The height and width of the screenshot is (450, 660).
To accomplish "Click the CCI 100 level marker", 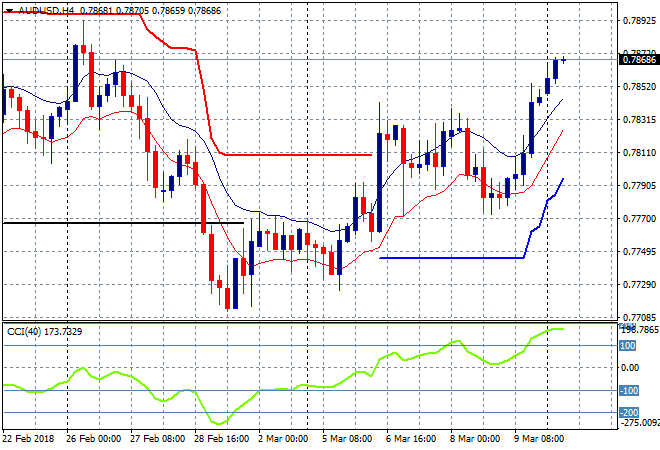I will tap(628, 346).
